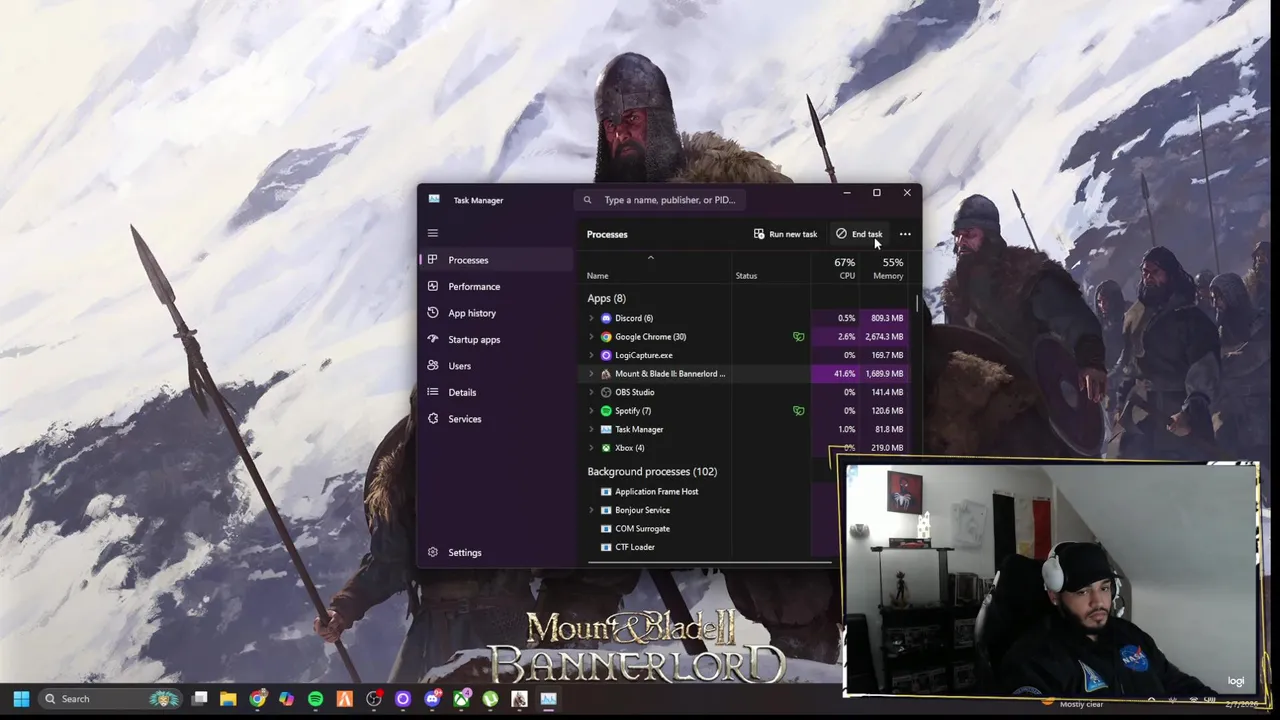This screenshot has width=1280, height=720.
Task: Expand the OBS Studio process row
Action: (591, 392)
